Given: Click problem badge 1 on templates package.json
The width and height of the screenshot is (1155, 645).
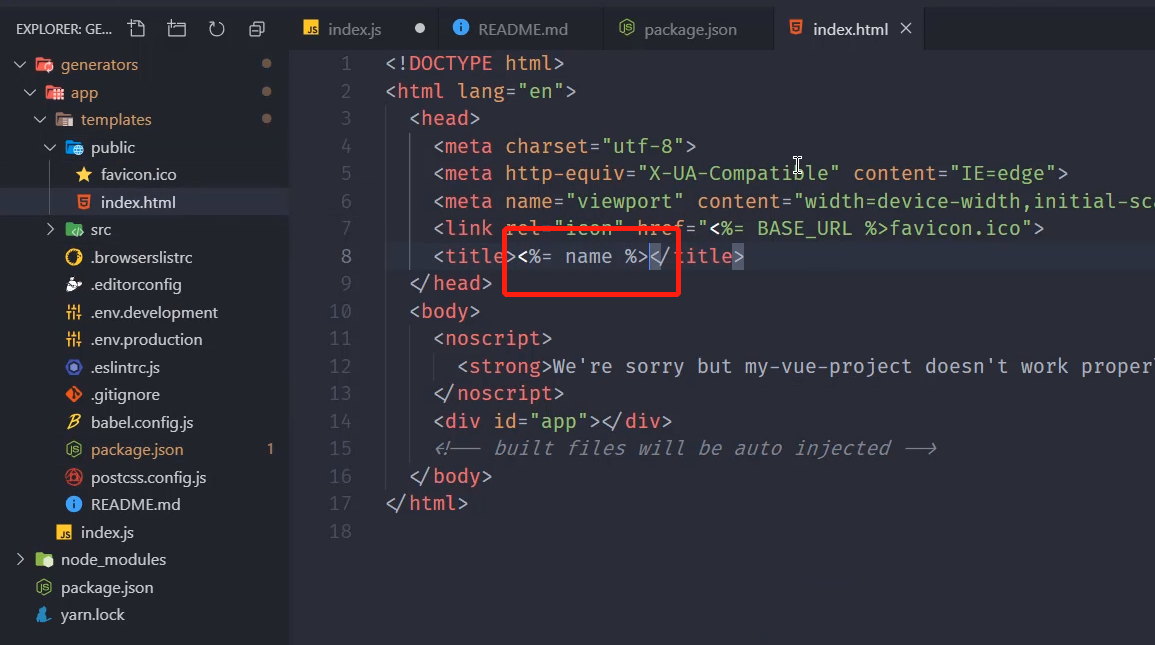Looking at the screenshot, I should [x=270, y=449].
